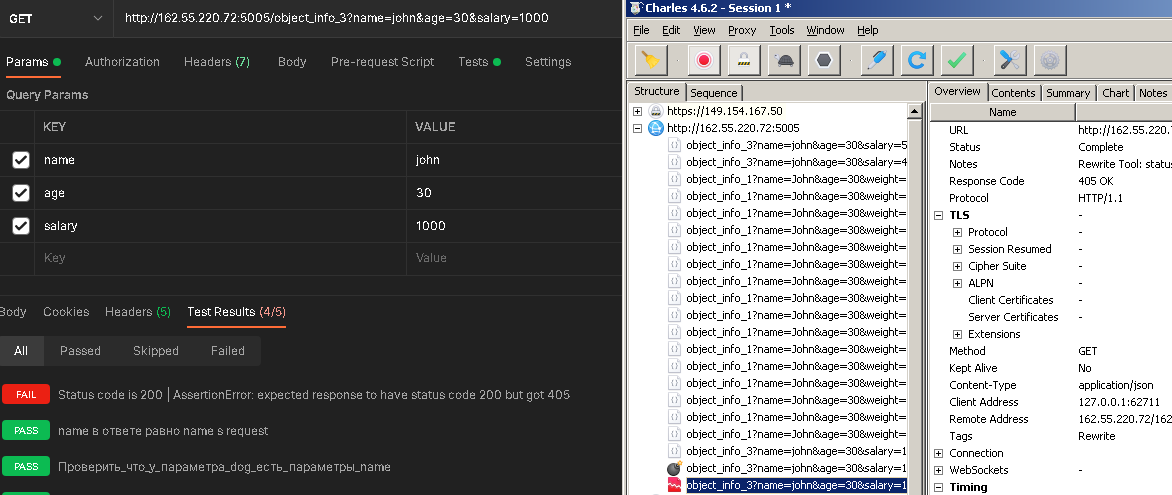Click the empty Value param field
This screenshot has height=495, width=1172.
pos(514,258)
